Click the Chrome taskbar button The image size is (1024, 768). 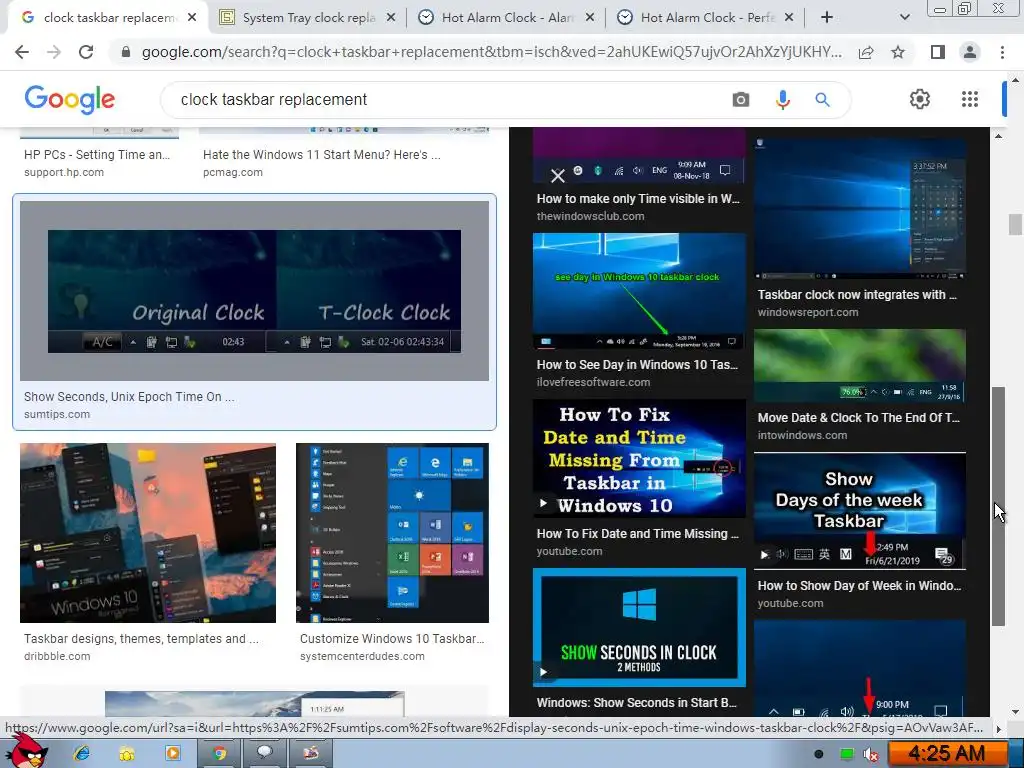(x=219, y=754)
